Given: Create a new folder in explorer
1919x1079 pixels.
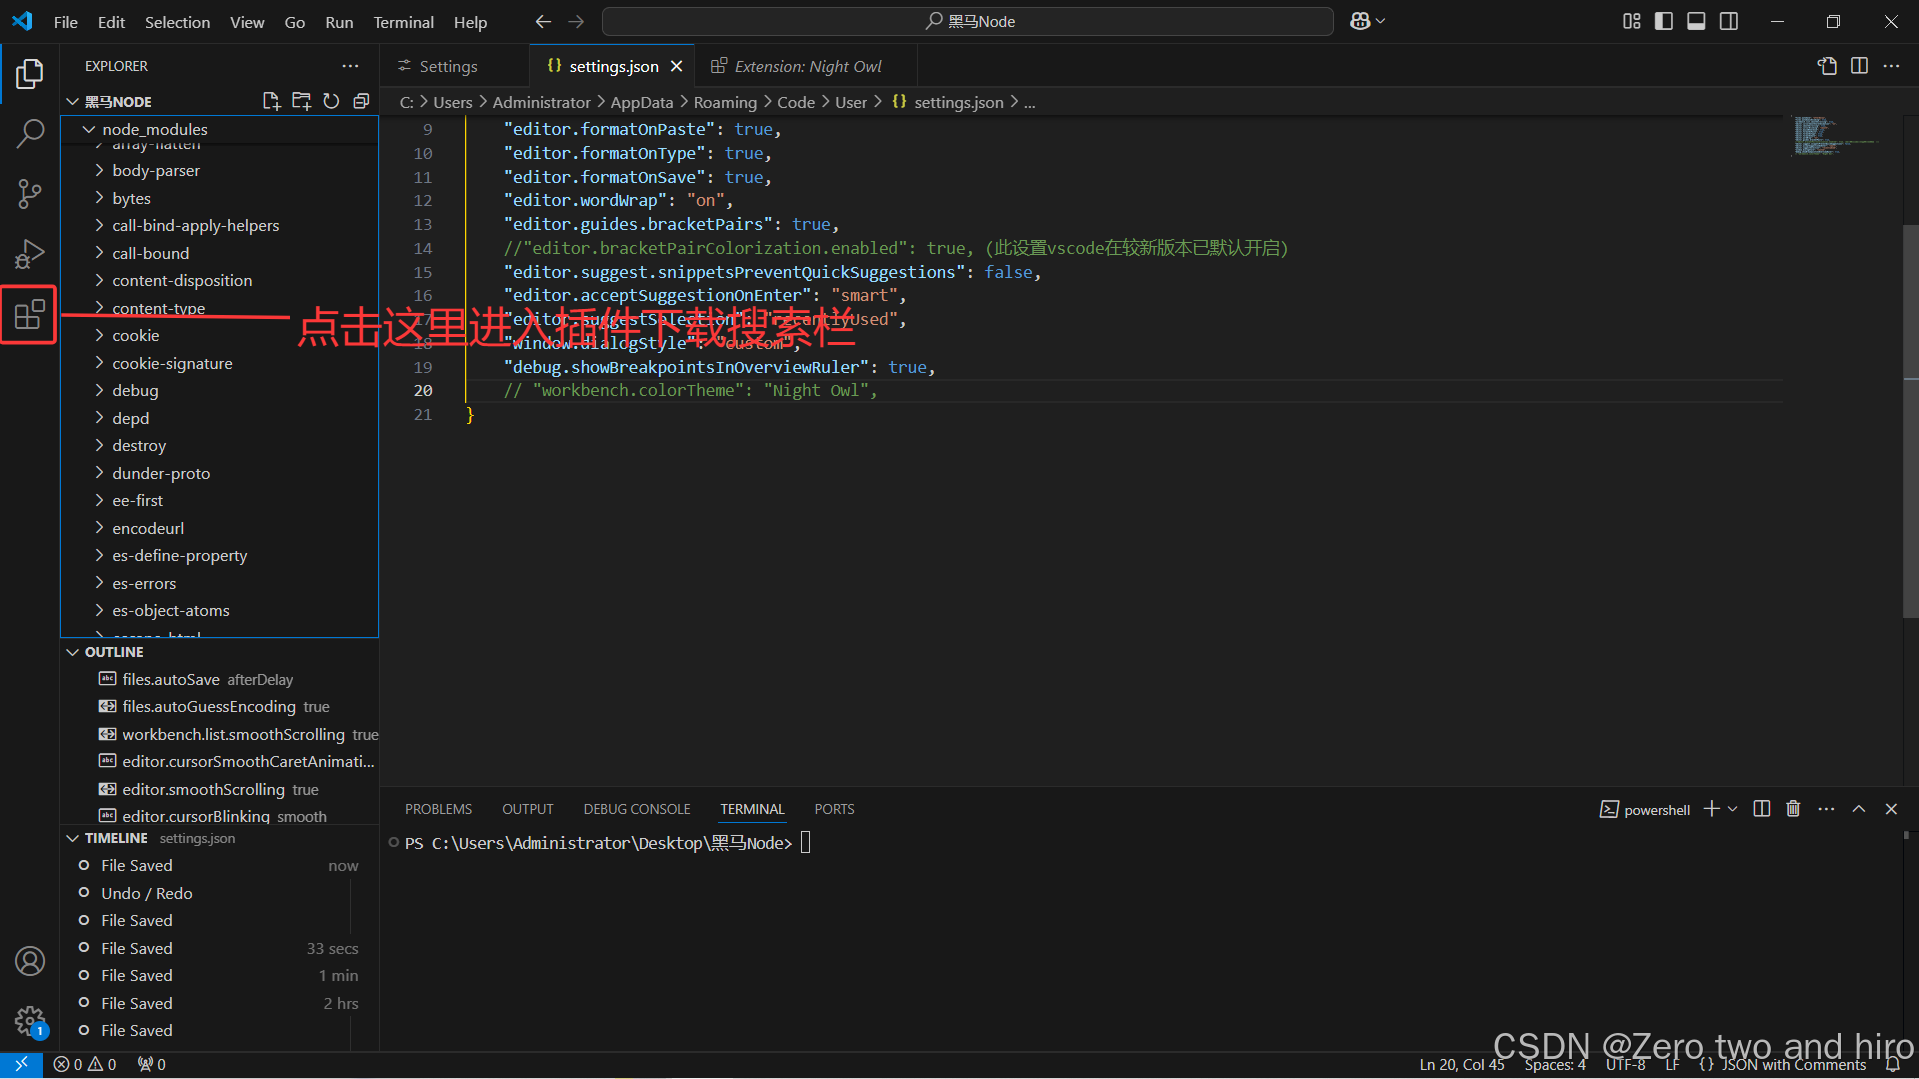Looking at the screenshot, I should click(x=301, y=101).
